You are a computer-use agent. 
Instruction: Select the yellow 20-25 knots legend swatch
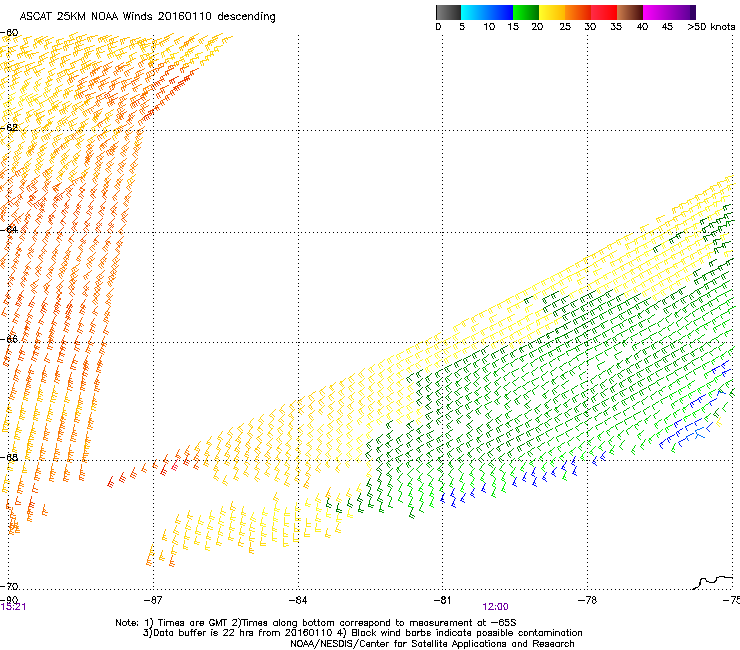(552, 12)
